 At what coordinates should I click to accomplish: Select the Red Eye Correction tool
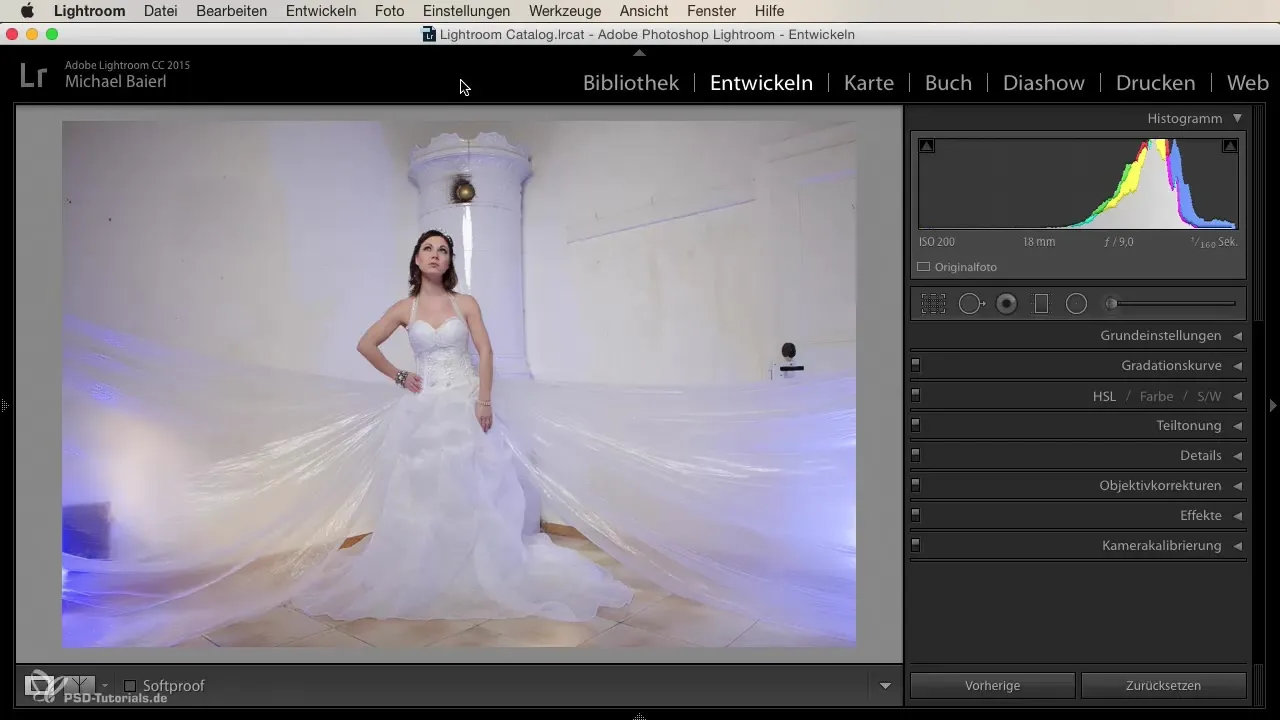(1007, 304)
